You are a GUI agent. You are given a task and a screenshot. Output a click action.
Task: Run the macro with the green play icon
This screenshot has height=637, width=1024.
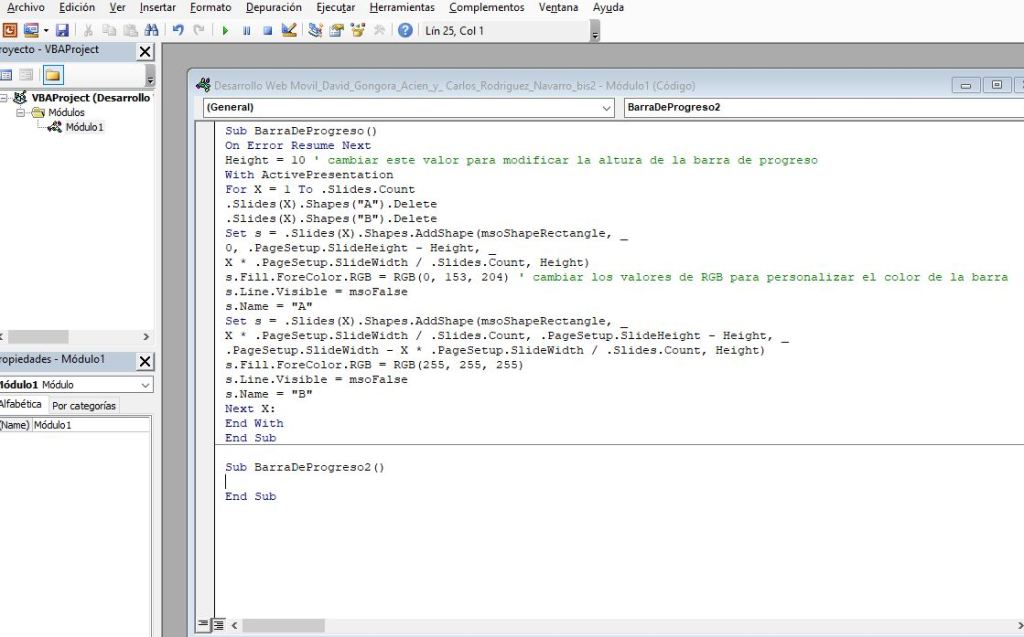225,31
